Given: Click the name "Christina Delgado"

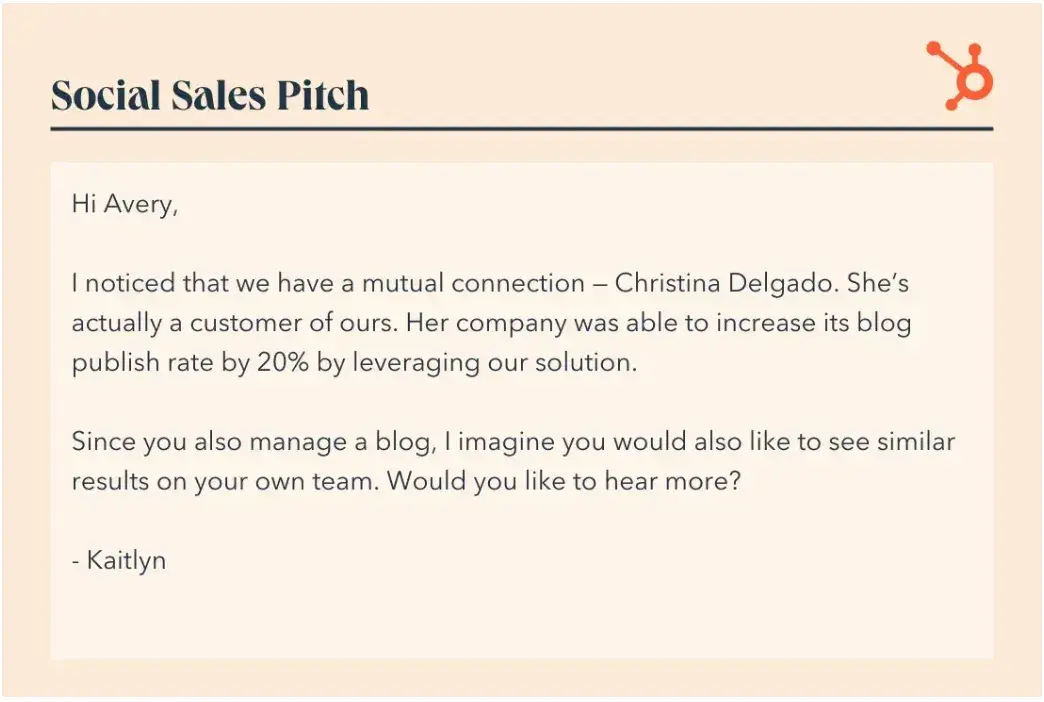Looking at the screenshot, I should pyautogui.click(x=724, y=284).
